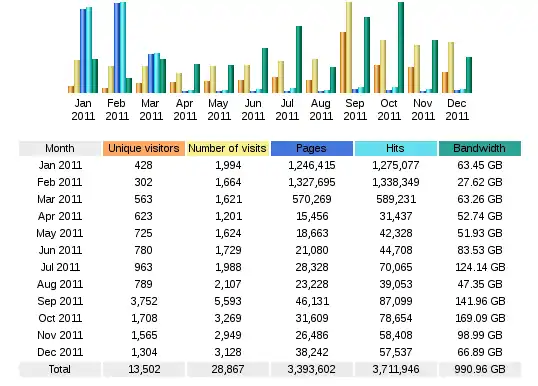Click the Jan 2011 cyan hits bar
538x386 pixels.
[89, 50]
